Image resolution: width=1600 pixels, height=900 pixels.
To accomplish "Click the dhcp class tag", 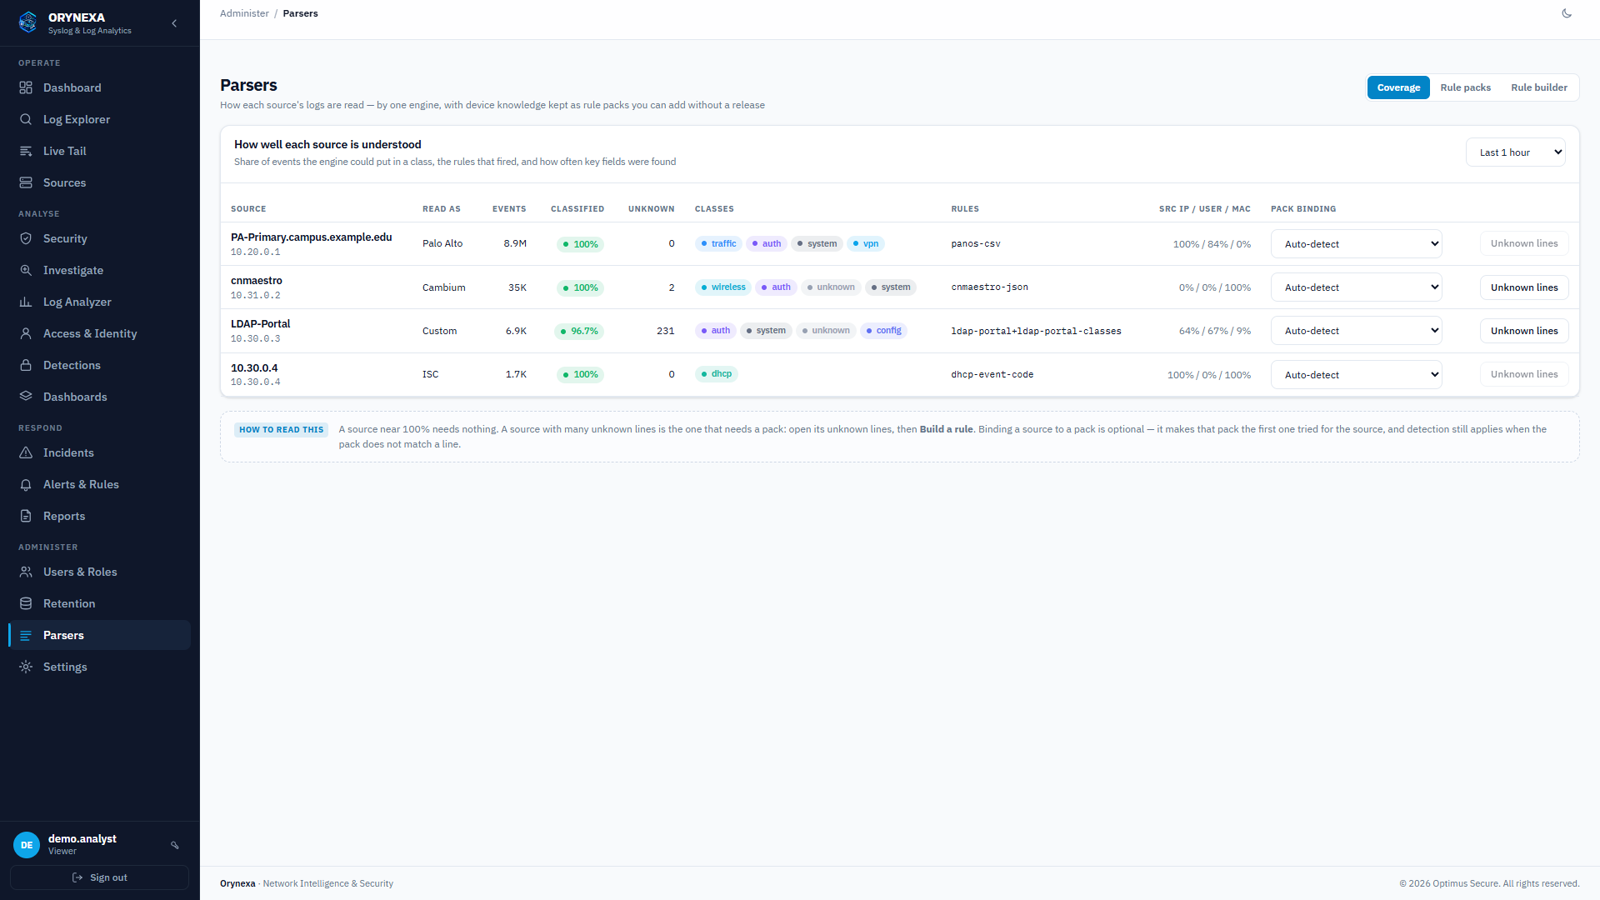I will (716, 374).
